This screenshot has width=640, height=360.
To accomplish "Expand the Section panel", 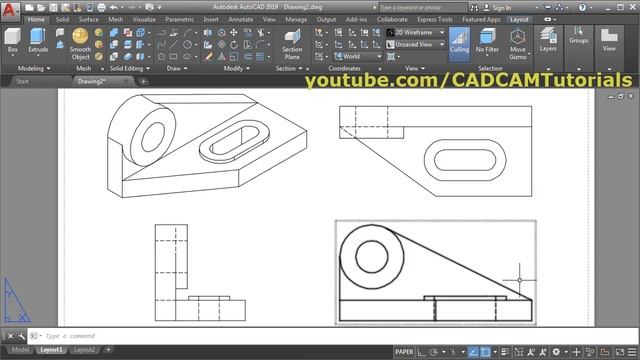I will [x=289, y=69].
